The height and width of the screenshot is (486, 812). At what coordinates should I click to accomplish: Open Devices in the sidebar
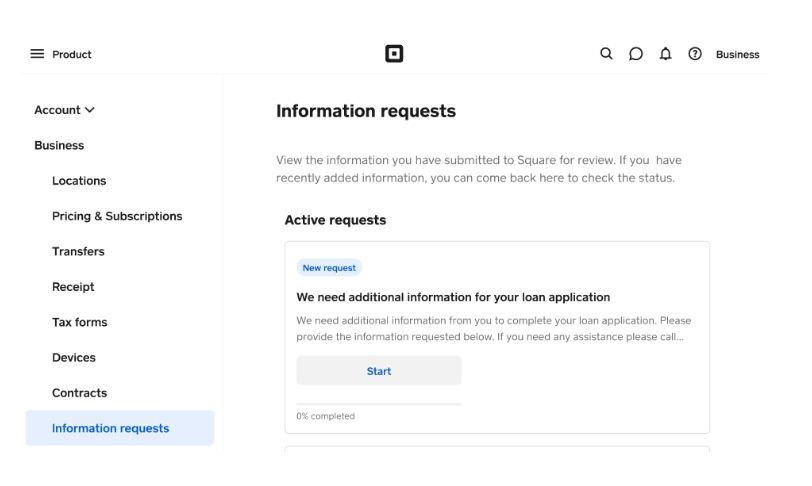[74, 357]
